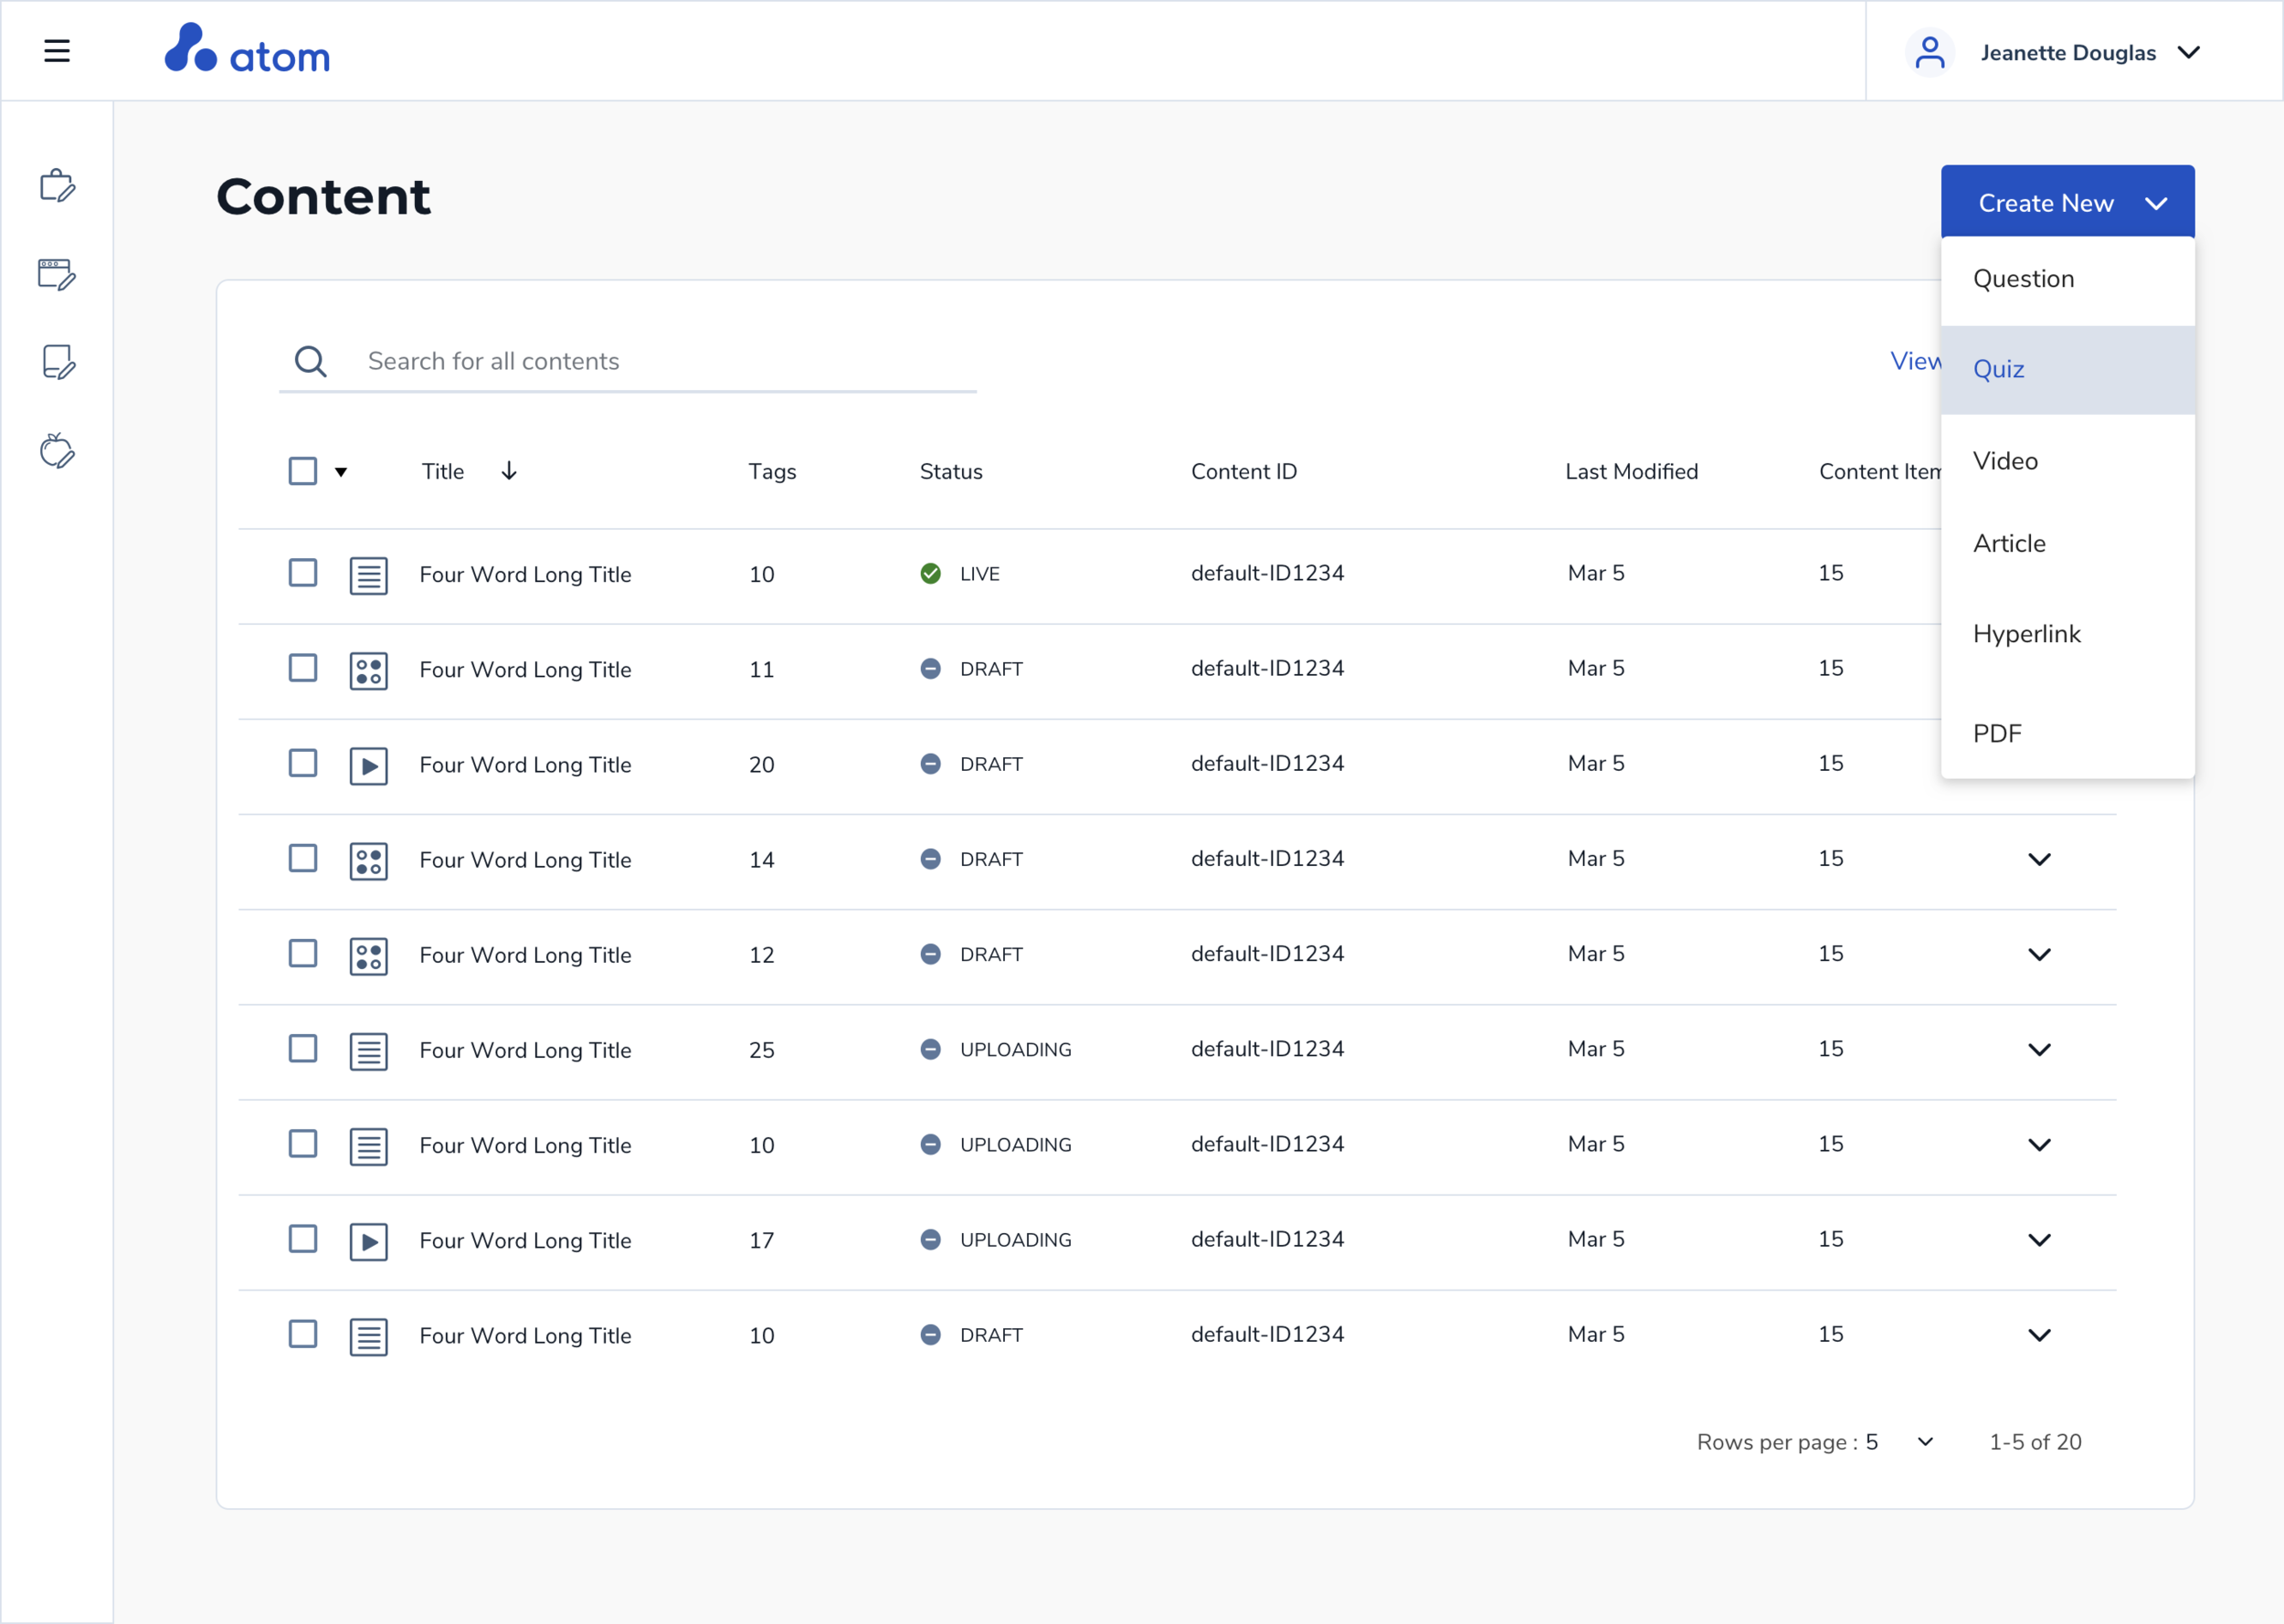Click the user avatar icon
This screenshot has height=1624, width=2284.
pos(1929,53)
